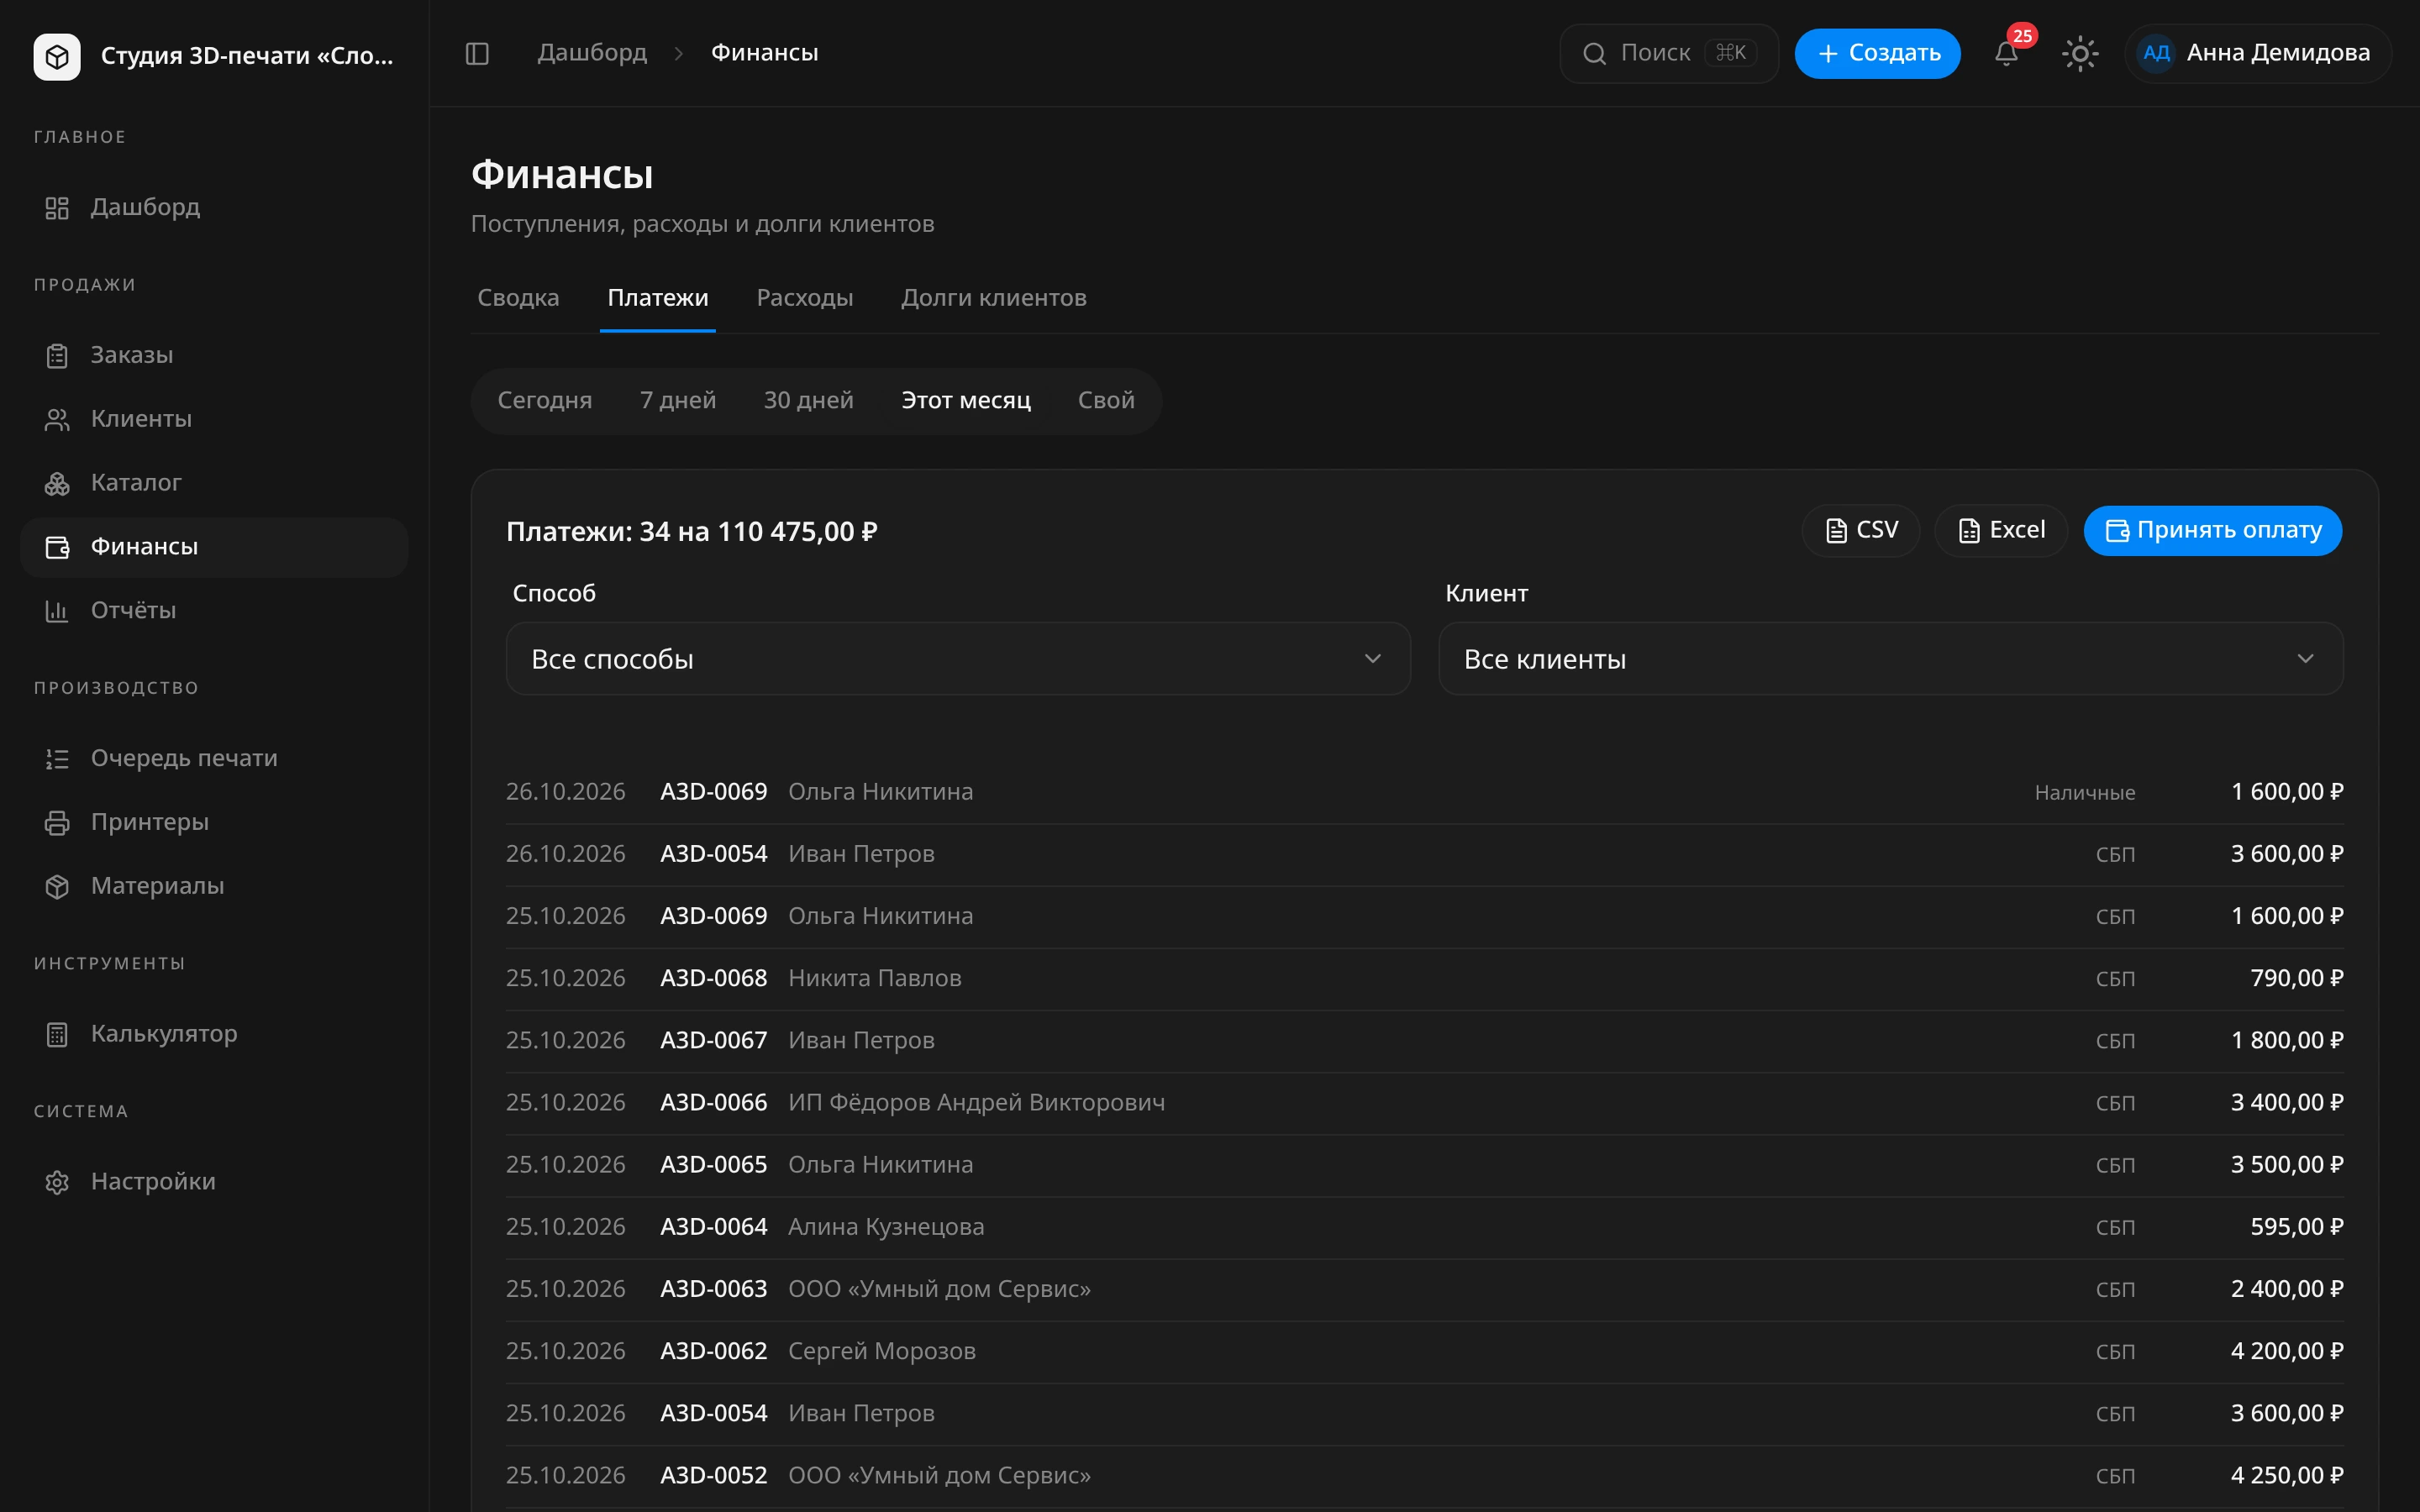Click Принять оплату button

[2212, 530]
